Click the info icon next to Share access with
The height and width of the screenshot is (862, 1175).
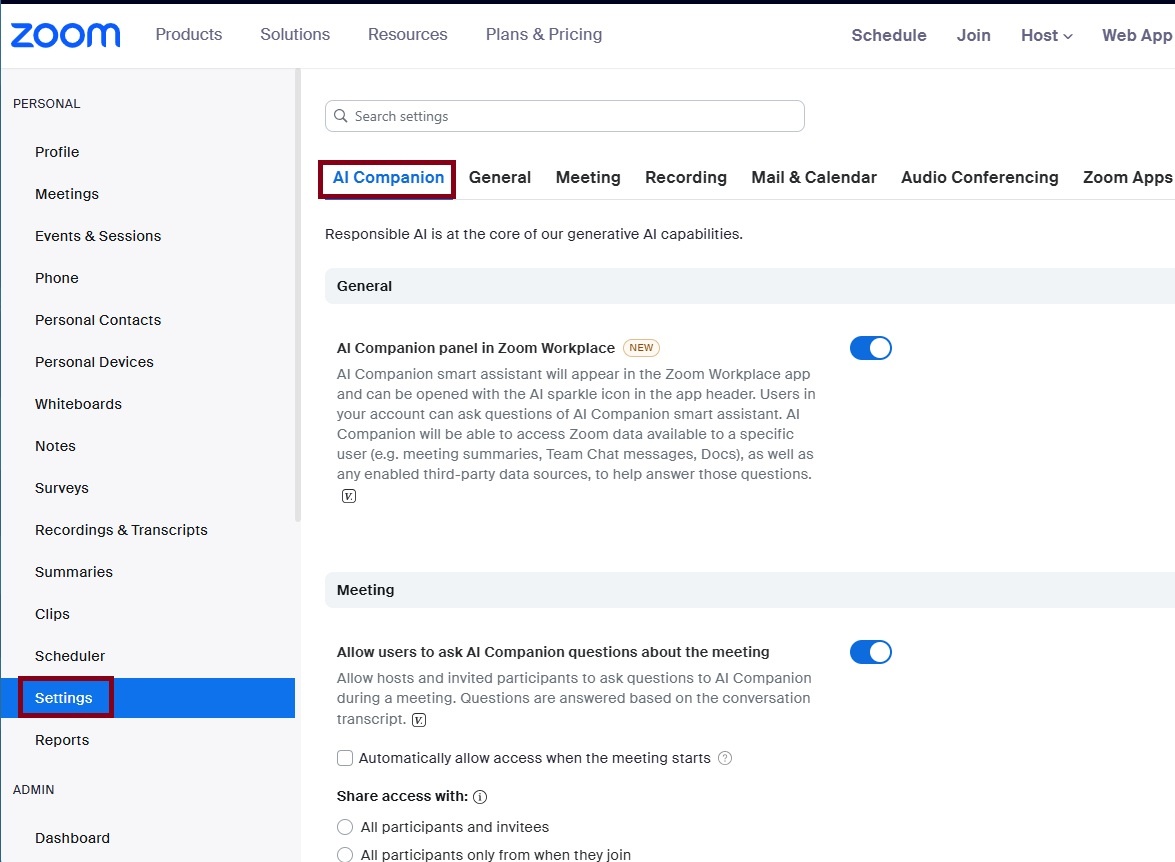tap(479, 796)
